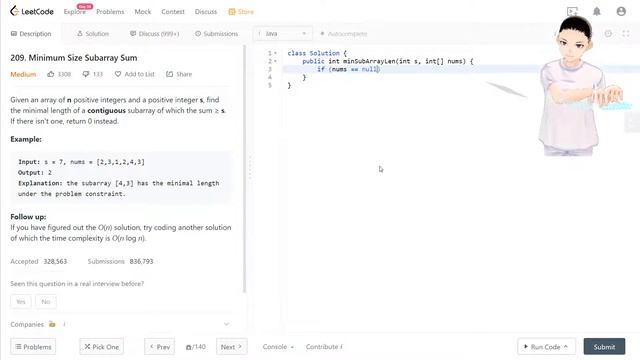Submit the solution
Screen dimensions: 640x360
pos(604,347)
